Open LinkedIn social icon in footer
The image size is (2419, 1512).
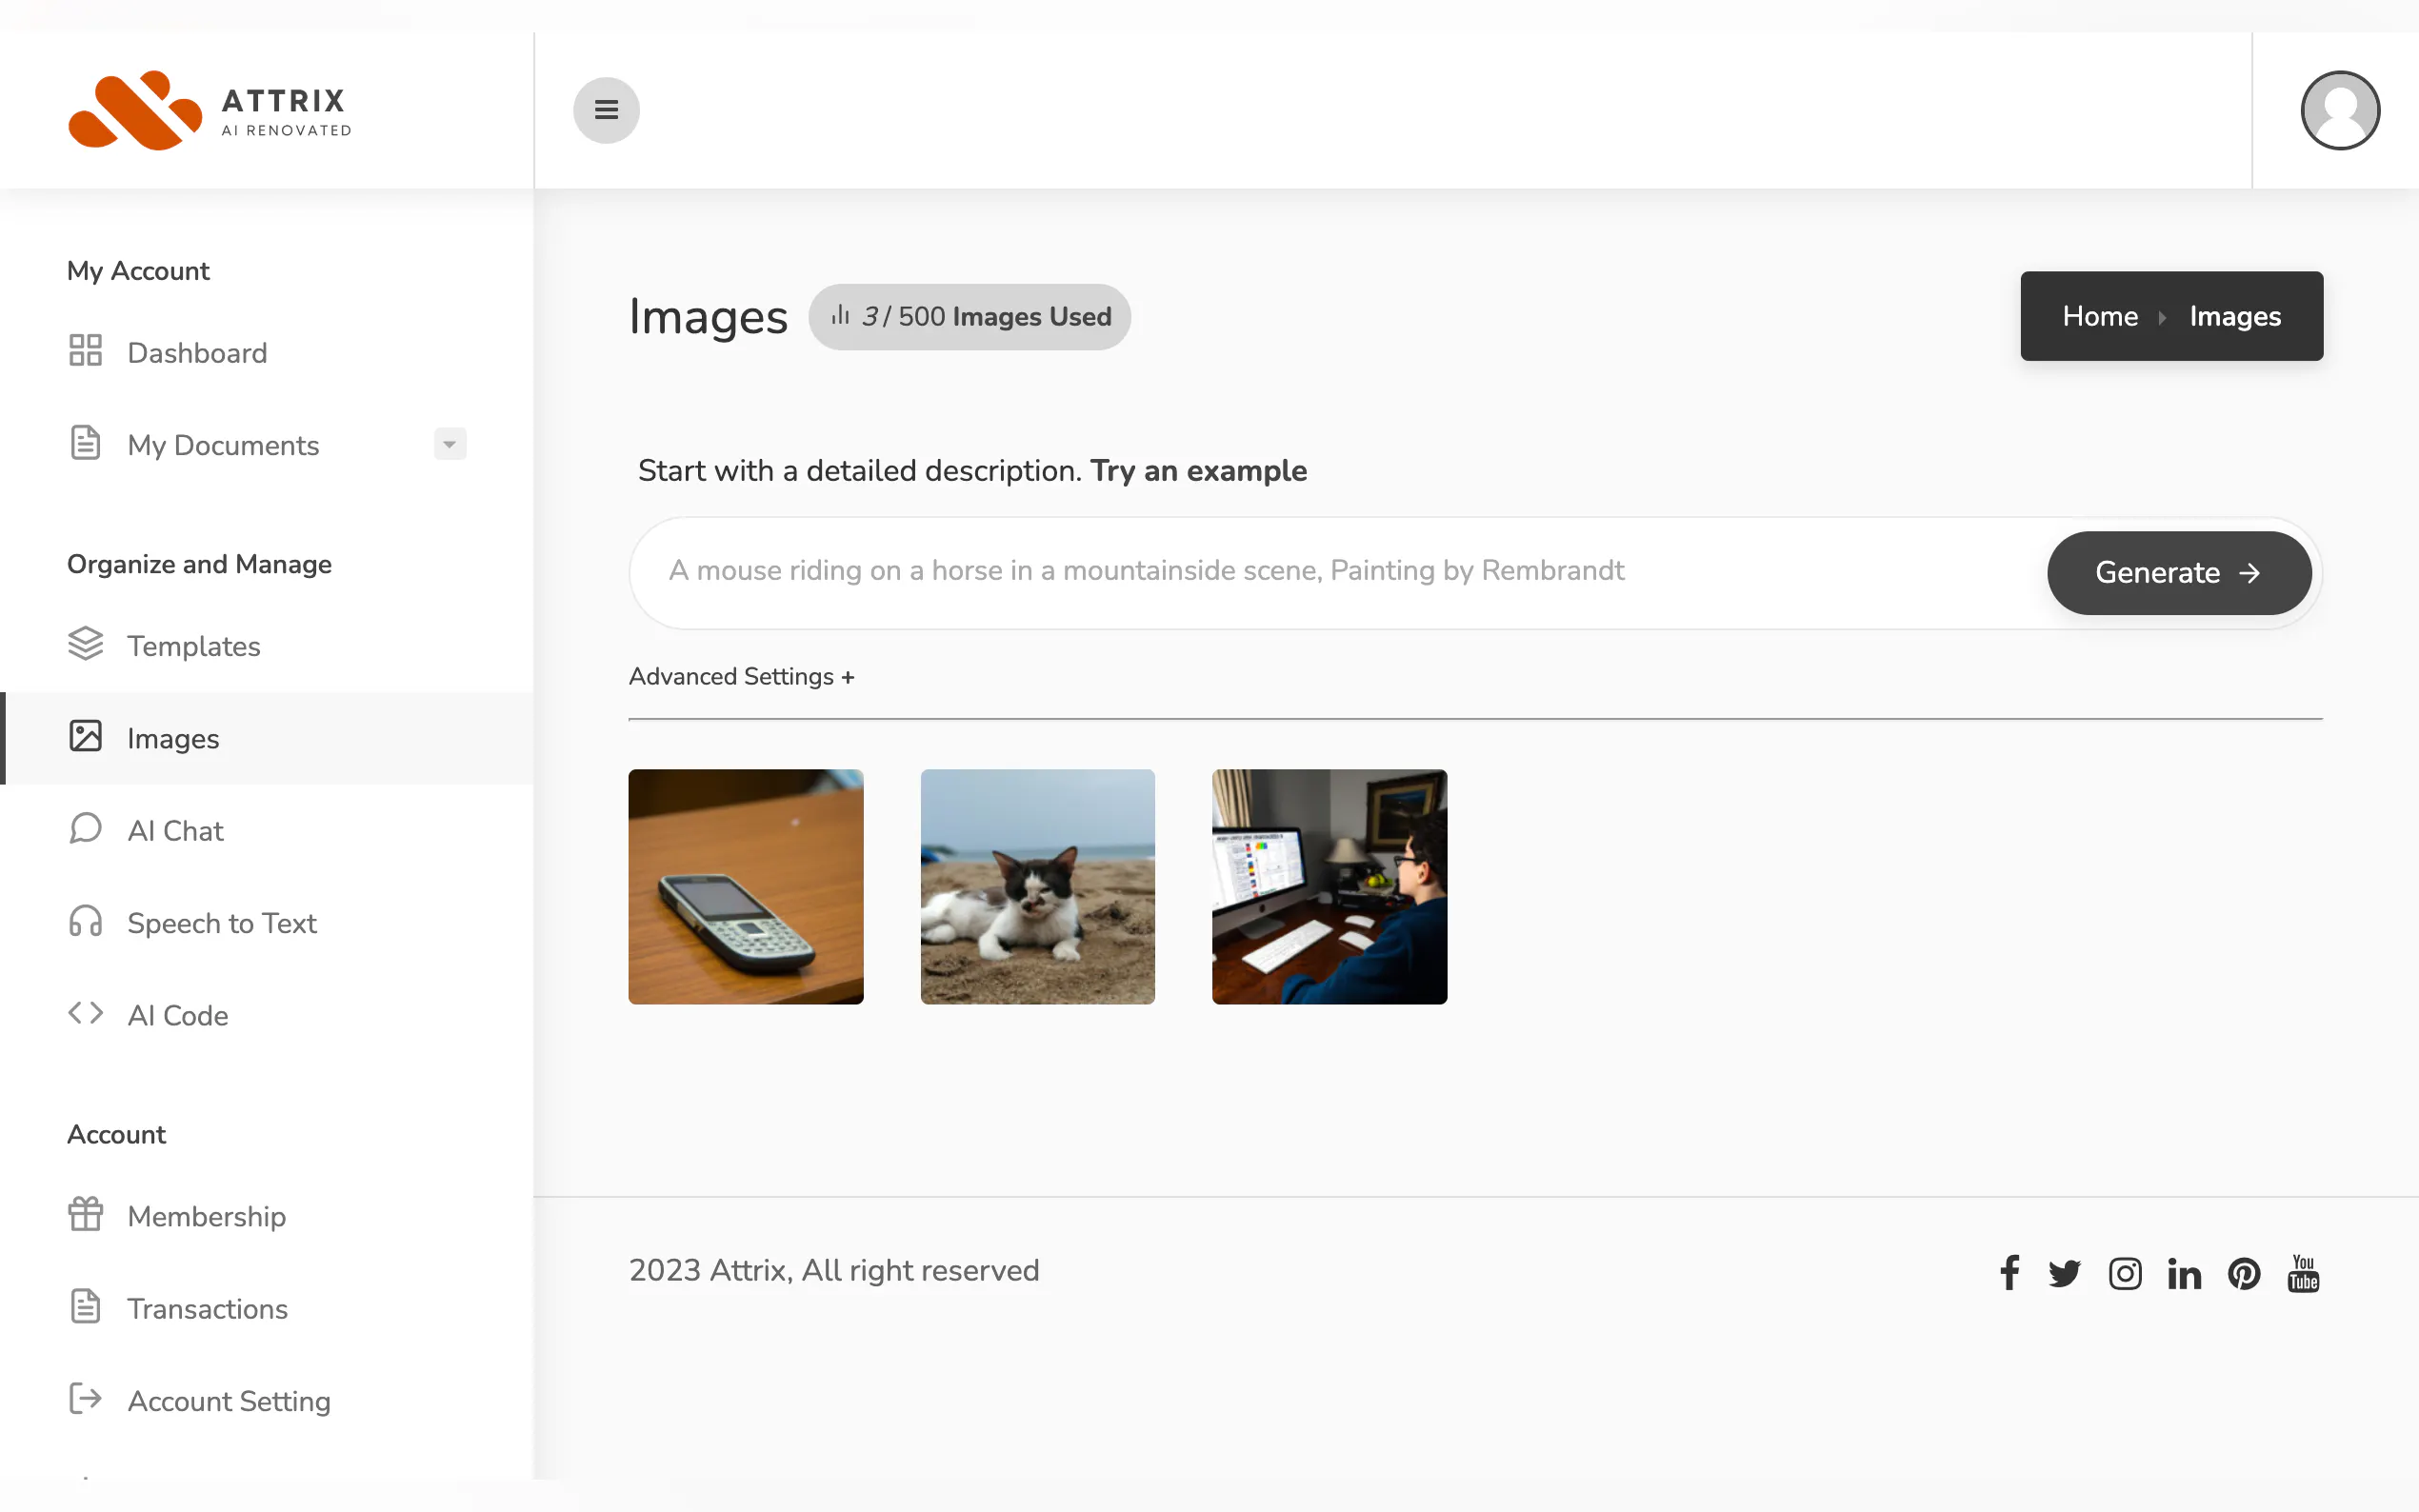(2184, 1274)
